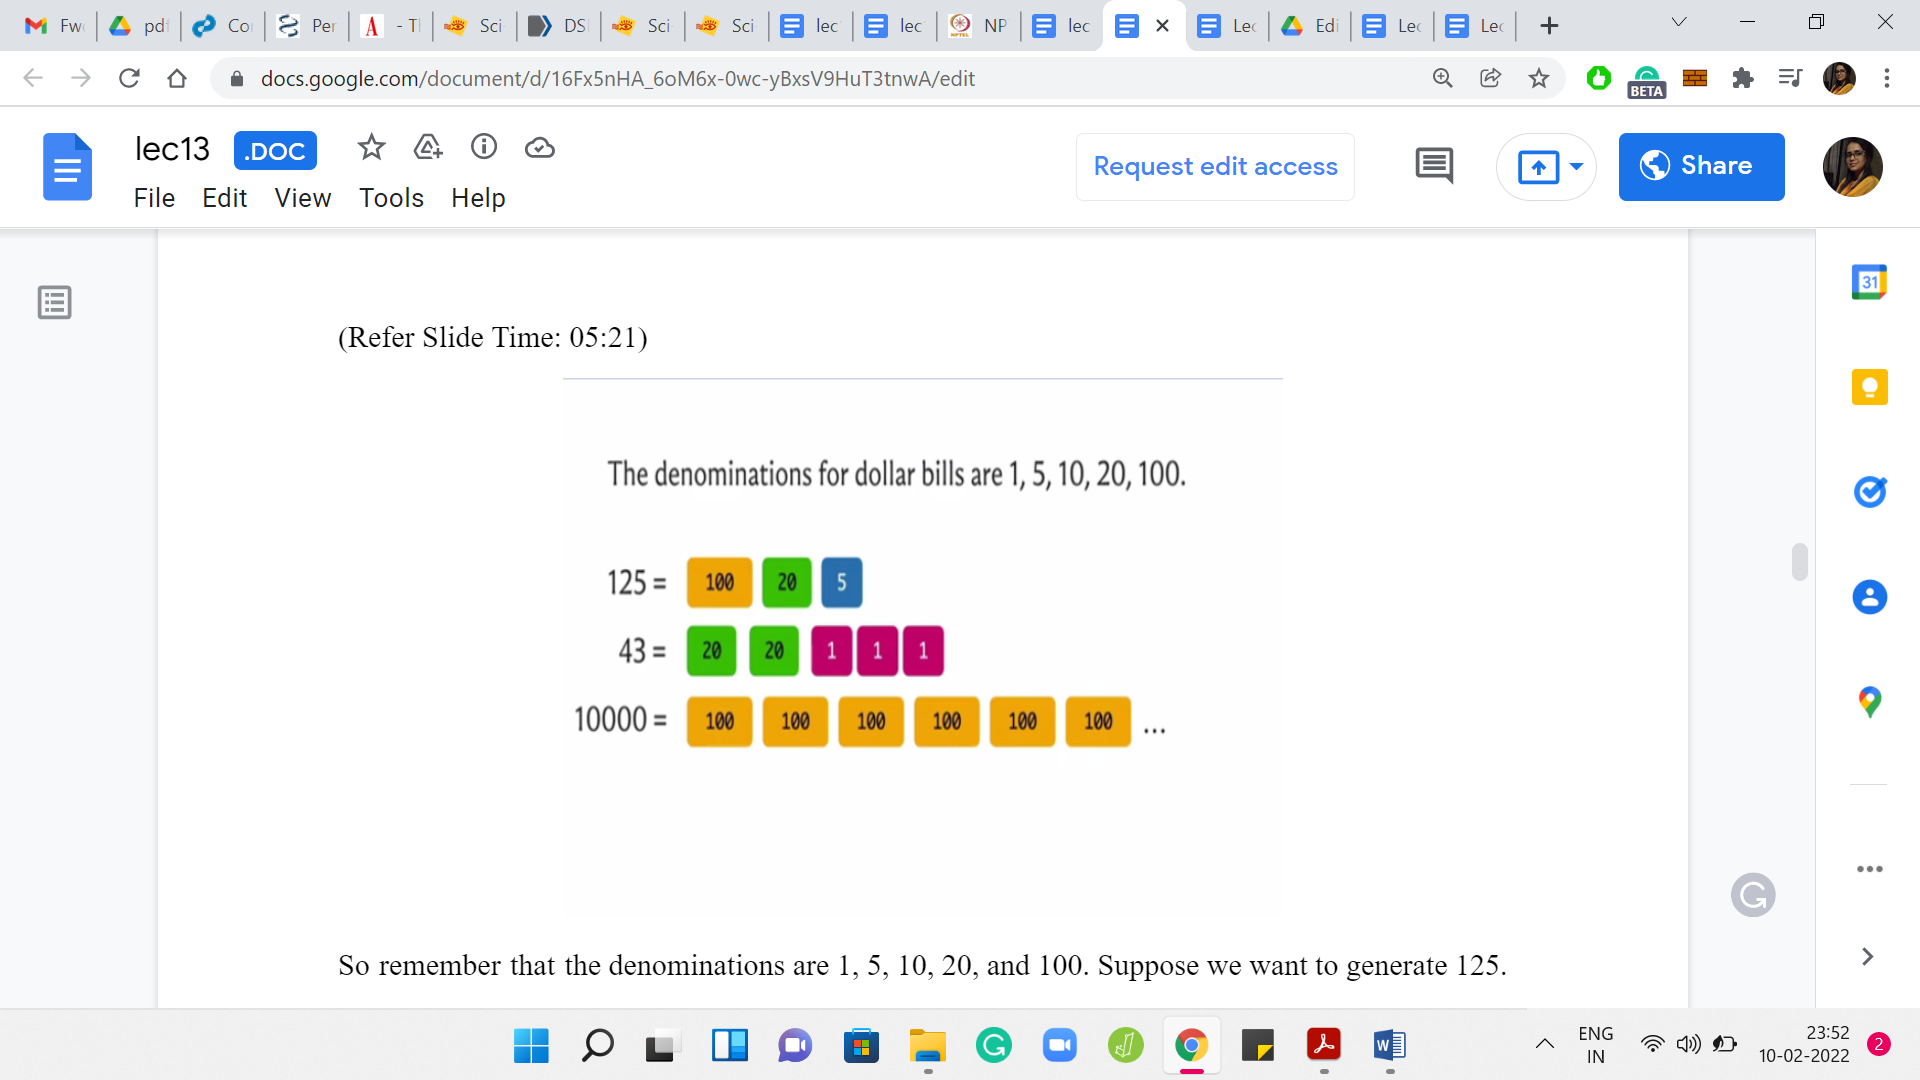Hide the side panel chevron

(1867, 957)
